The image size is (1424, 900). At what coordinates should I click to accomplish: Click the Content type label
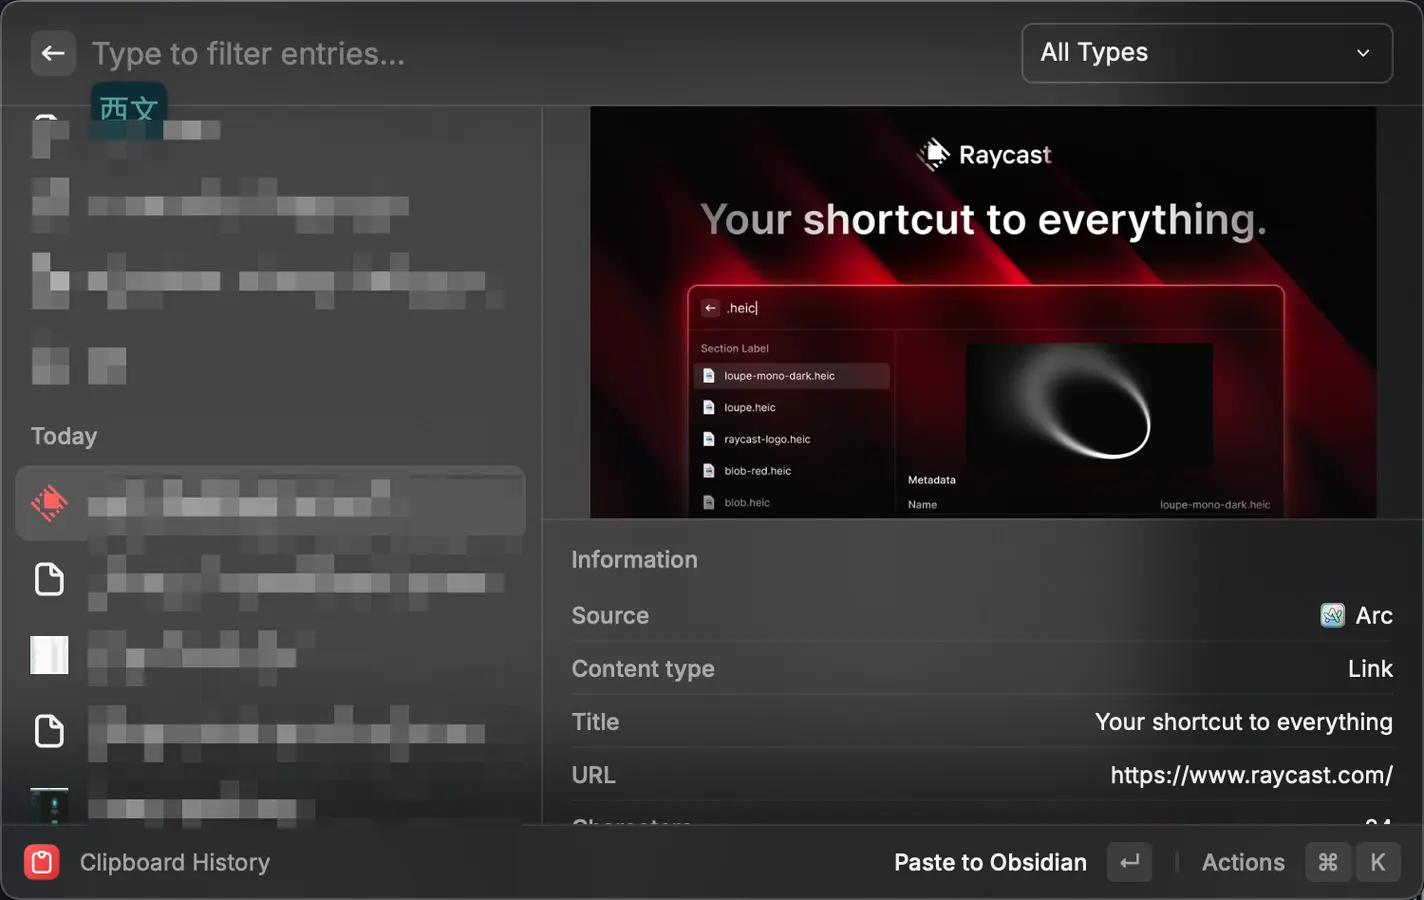tap(643, 669)
